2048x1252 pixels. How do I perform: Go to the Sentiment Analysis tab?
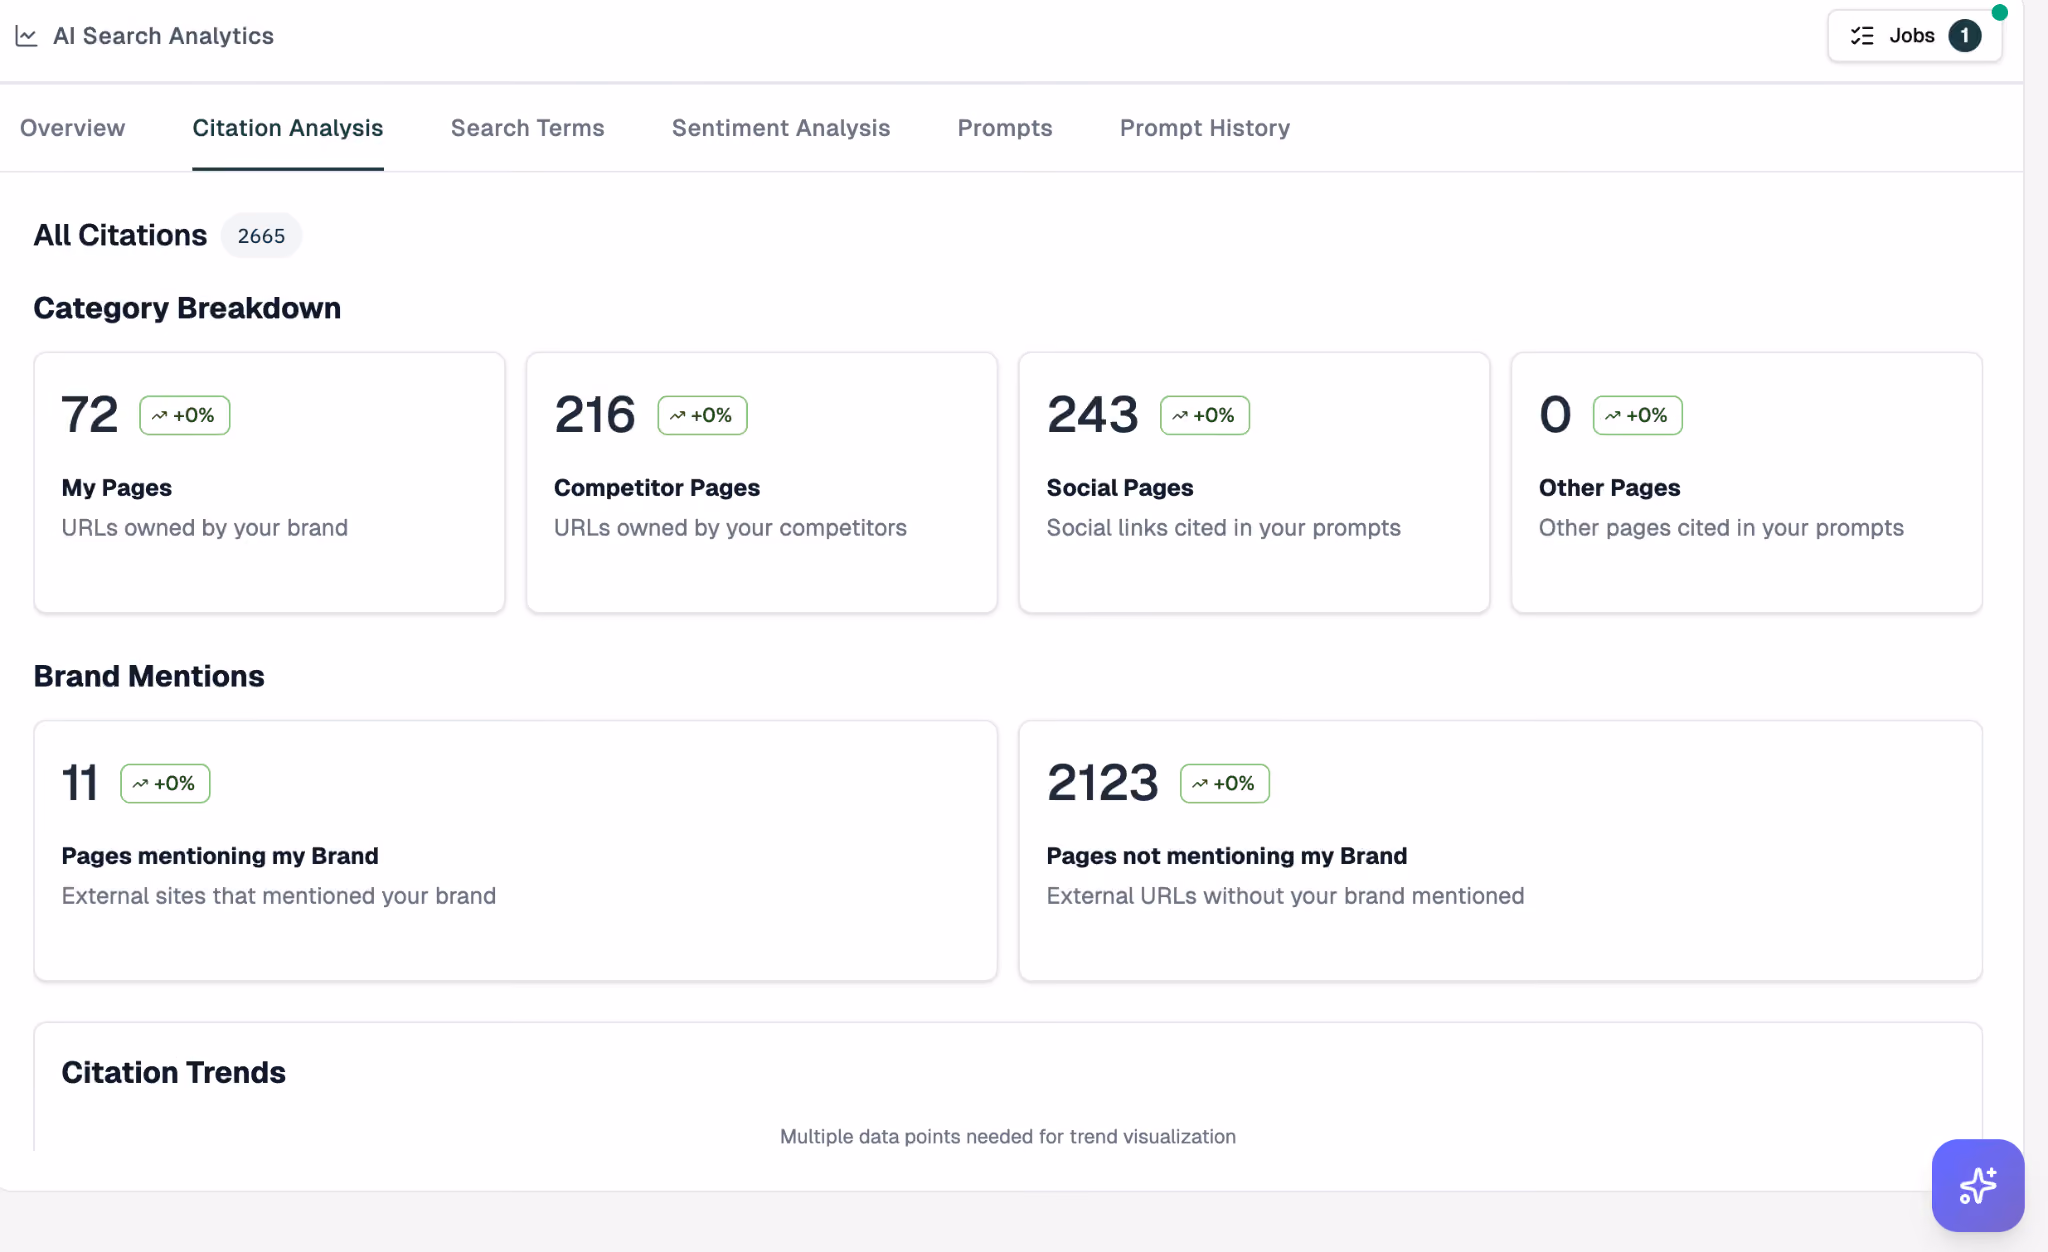[781, 128]
